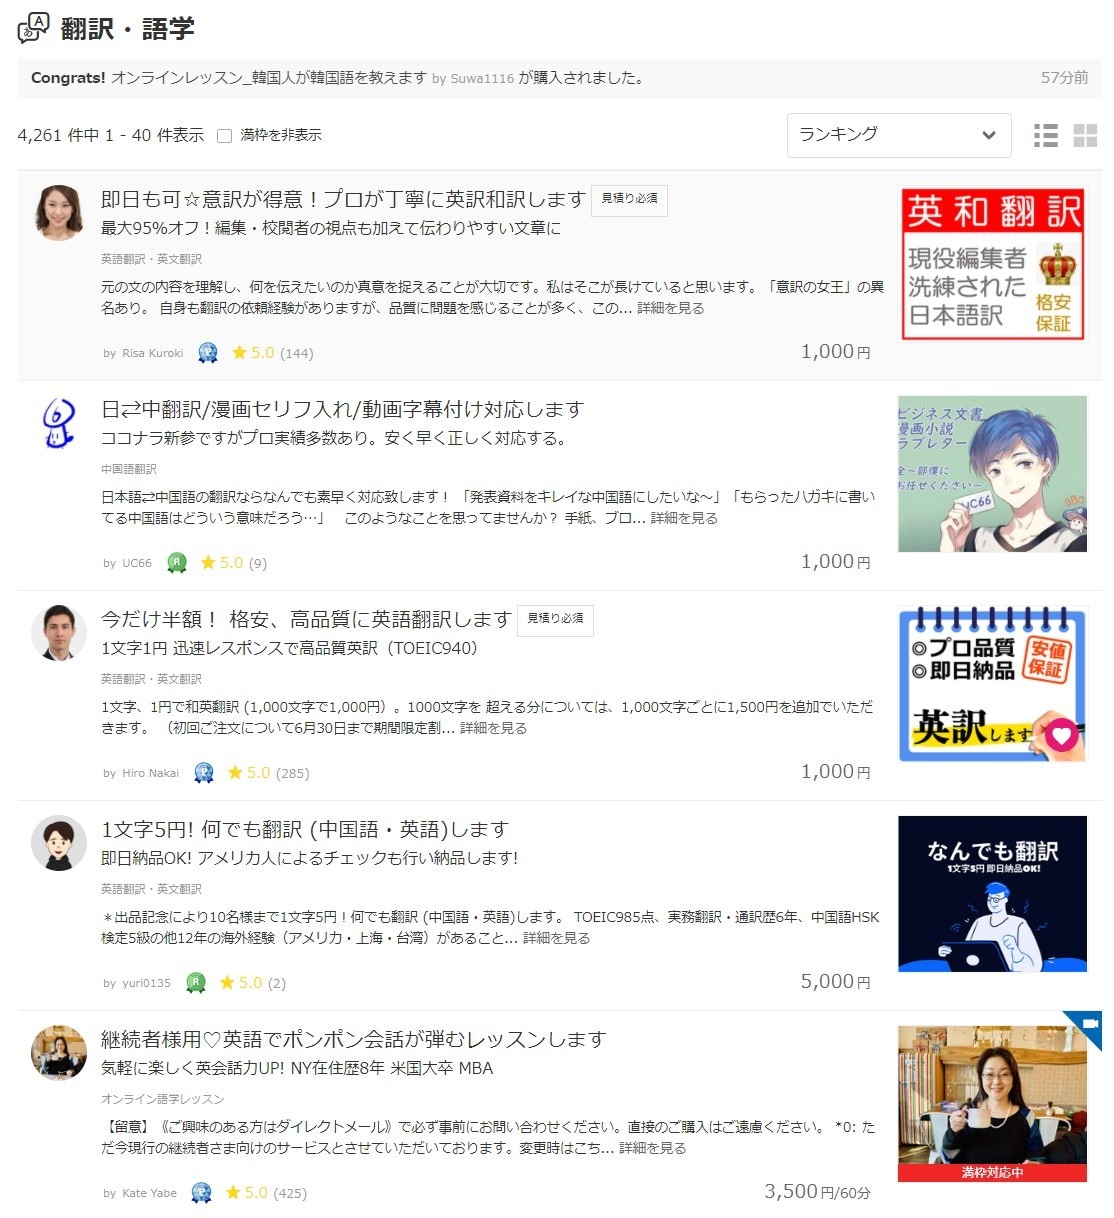Click the translation category icon beside 翻訳・語学
The image size is (1114, 1218).
(33, 27)
